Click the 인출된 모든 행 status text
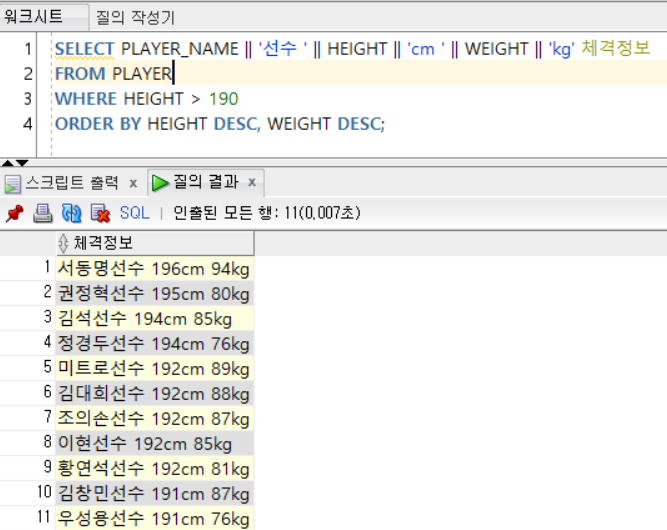Image resolution: width=667 pixels, height=530 pixels. [x=267, y=213]
